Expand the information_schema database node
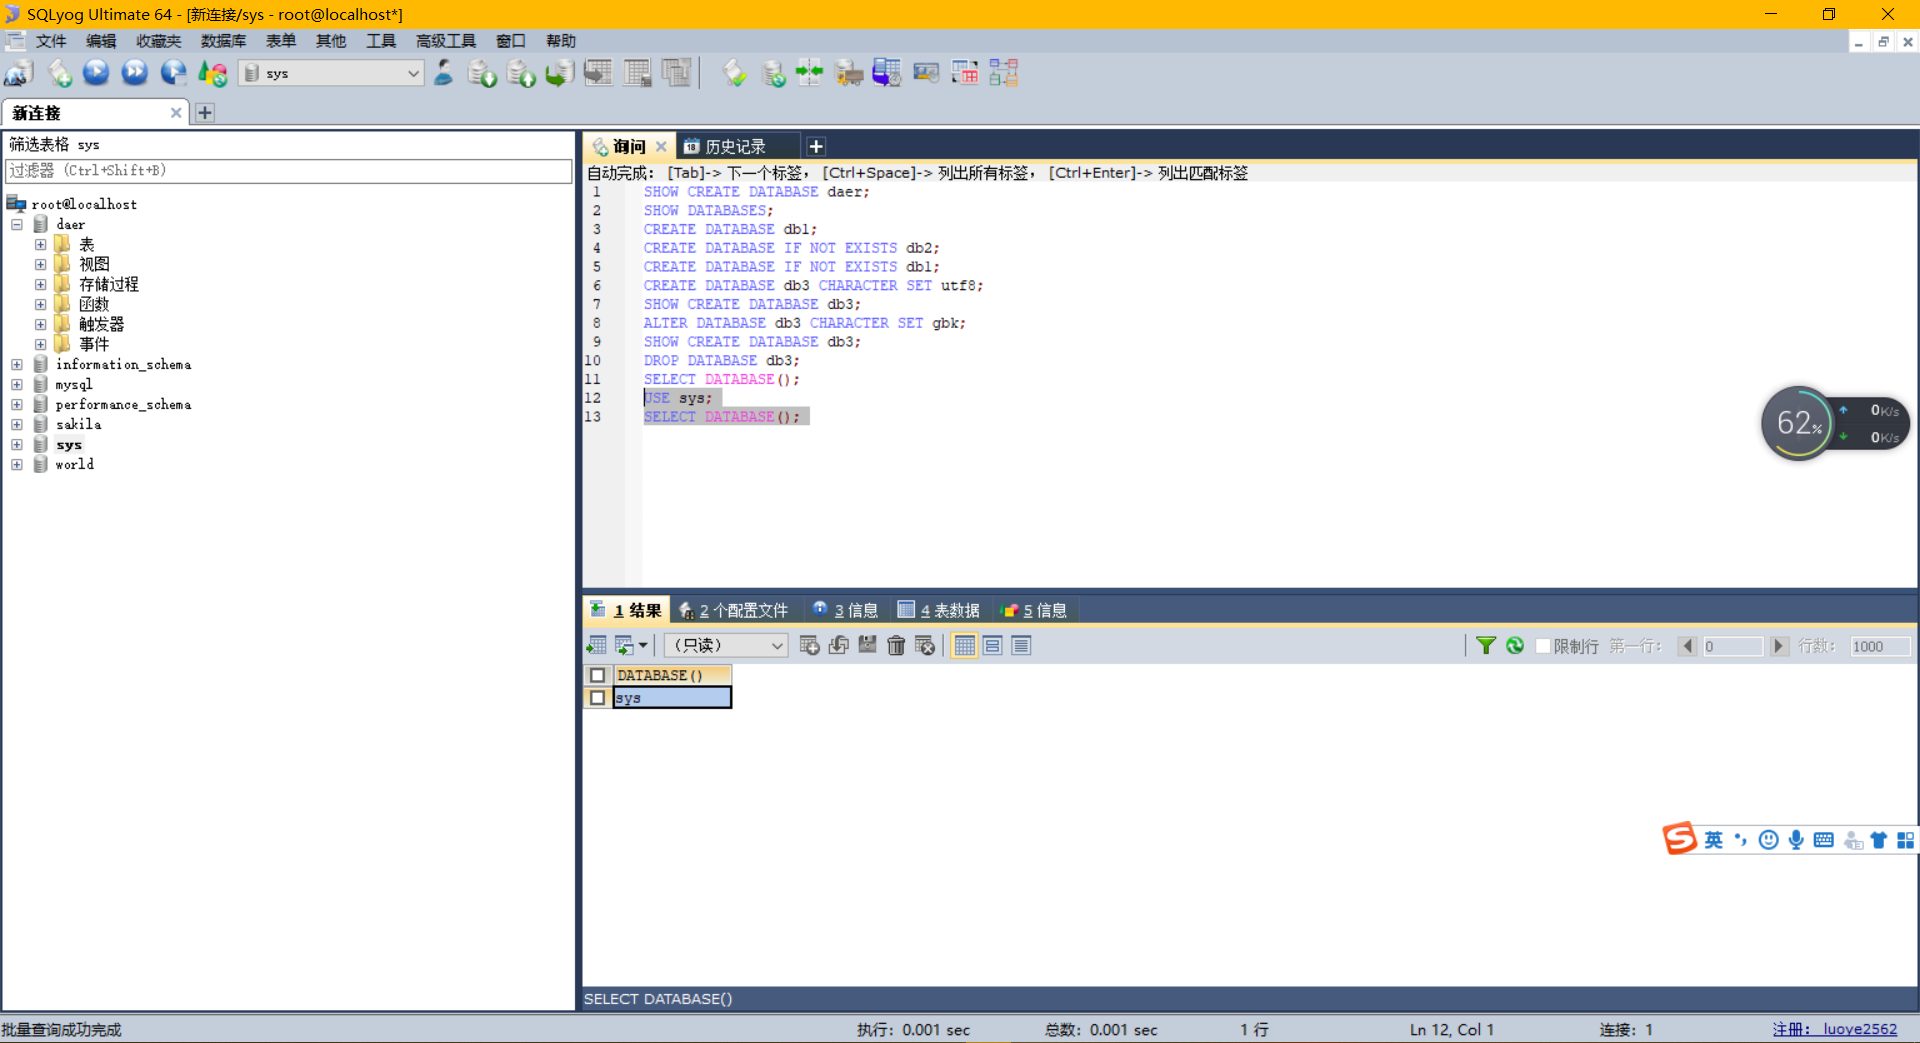This screenshot has width=1920, height=1043. [17, 365]
